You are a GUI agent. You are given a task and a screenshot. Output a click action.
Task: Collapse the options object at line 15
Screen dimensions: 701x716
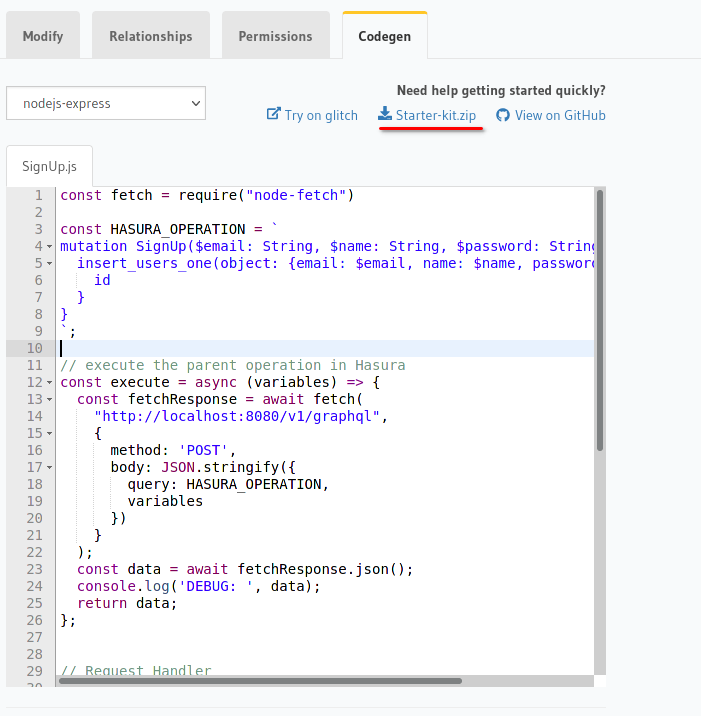point(50,434)
